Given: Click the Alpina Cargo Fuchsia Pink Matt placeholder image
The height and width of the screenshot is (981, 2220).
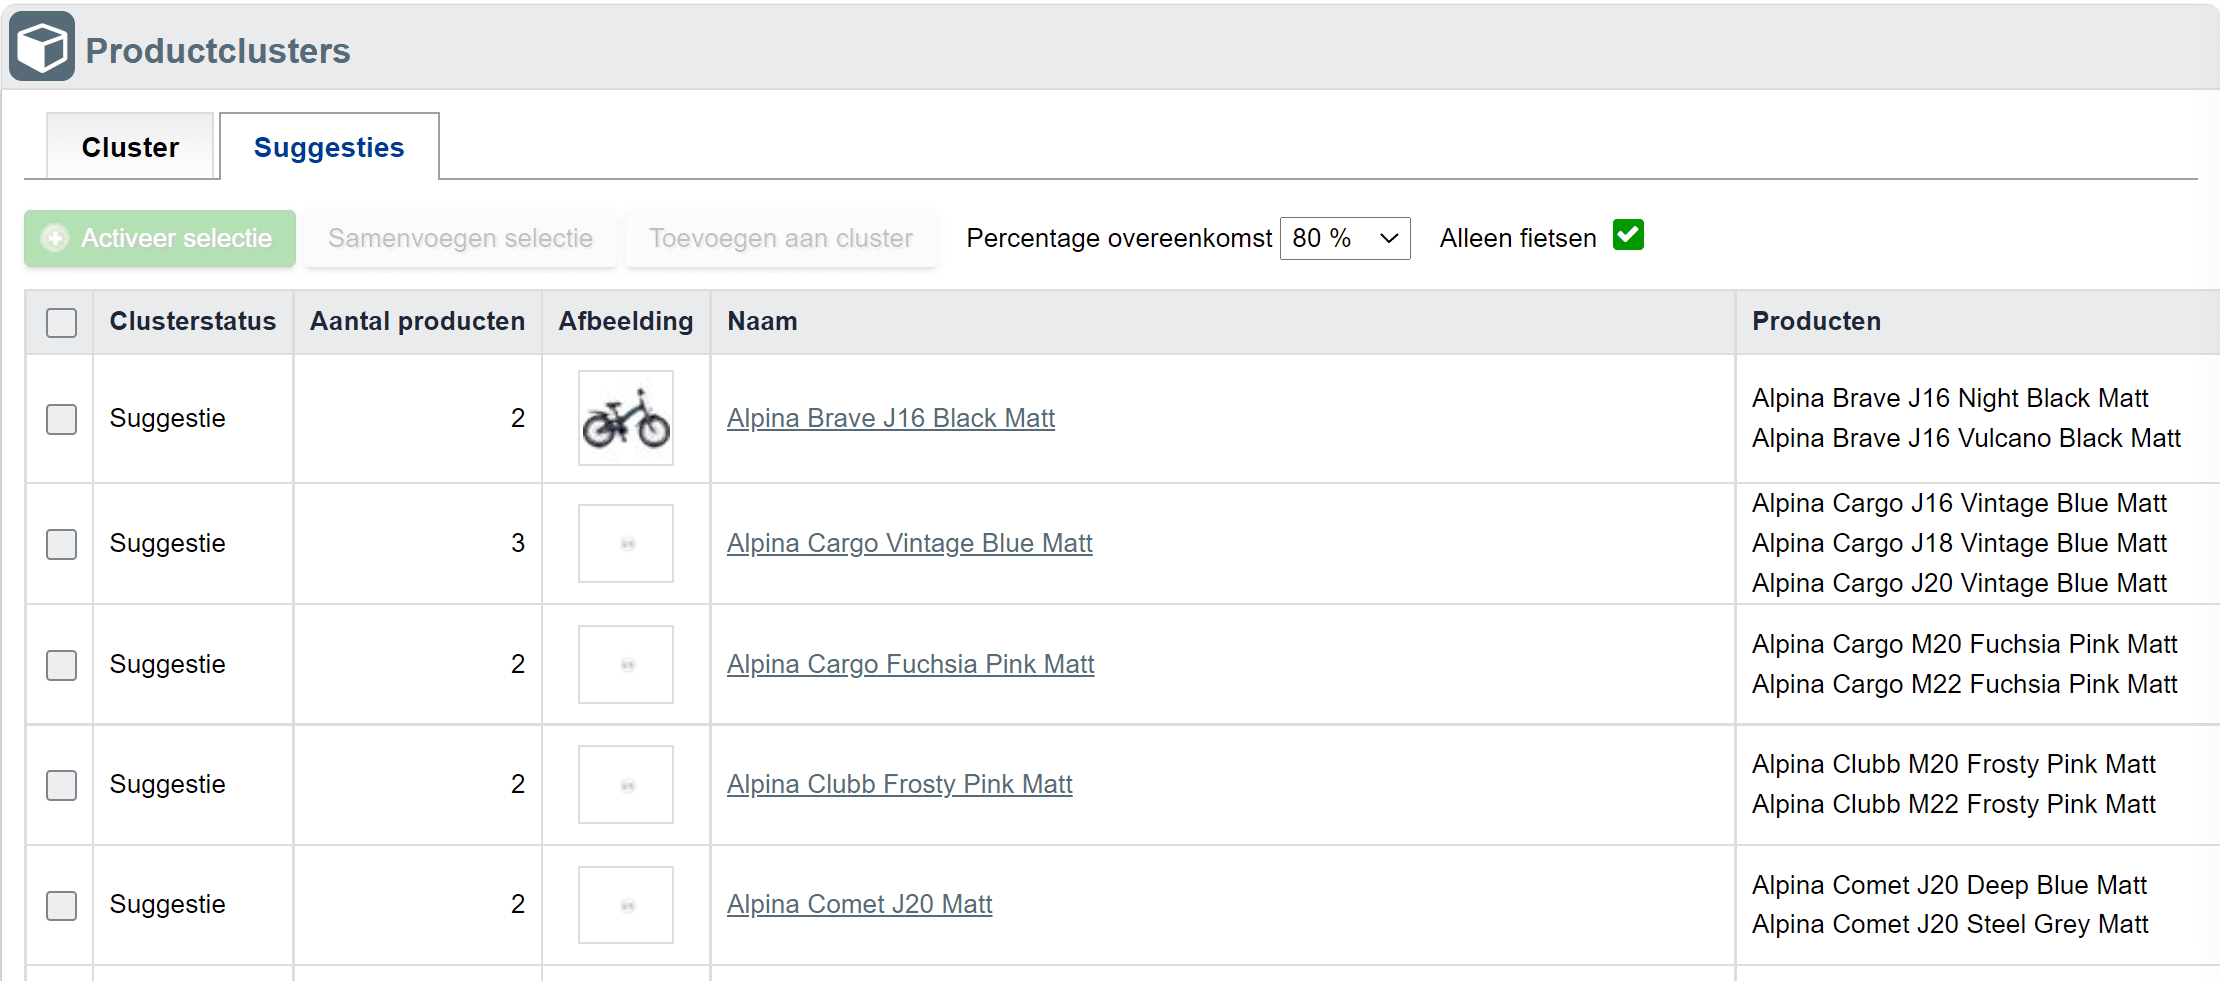Looking at the screenshot, I should [626, 664].
